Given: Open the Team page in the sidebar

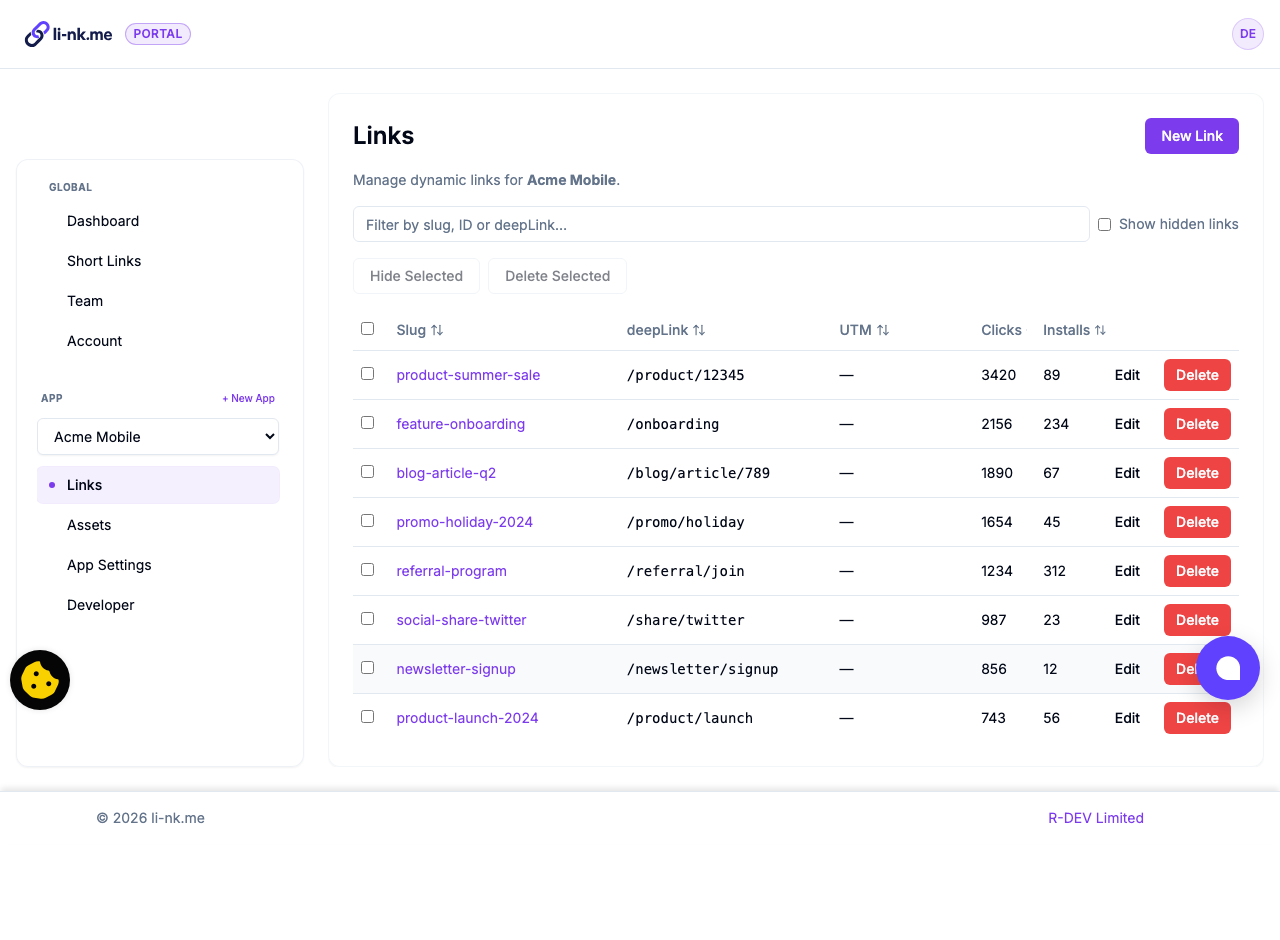Looking at the screenshot, I should click(85, 301).
